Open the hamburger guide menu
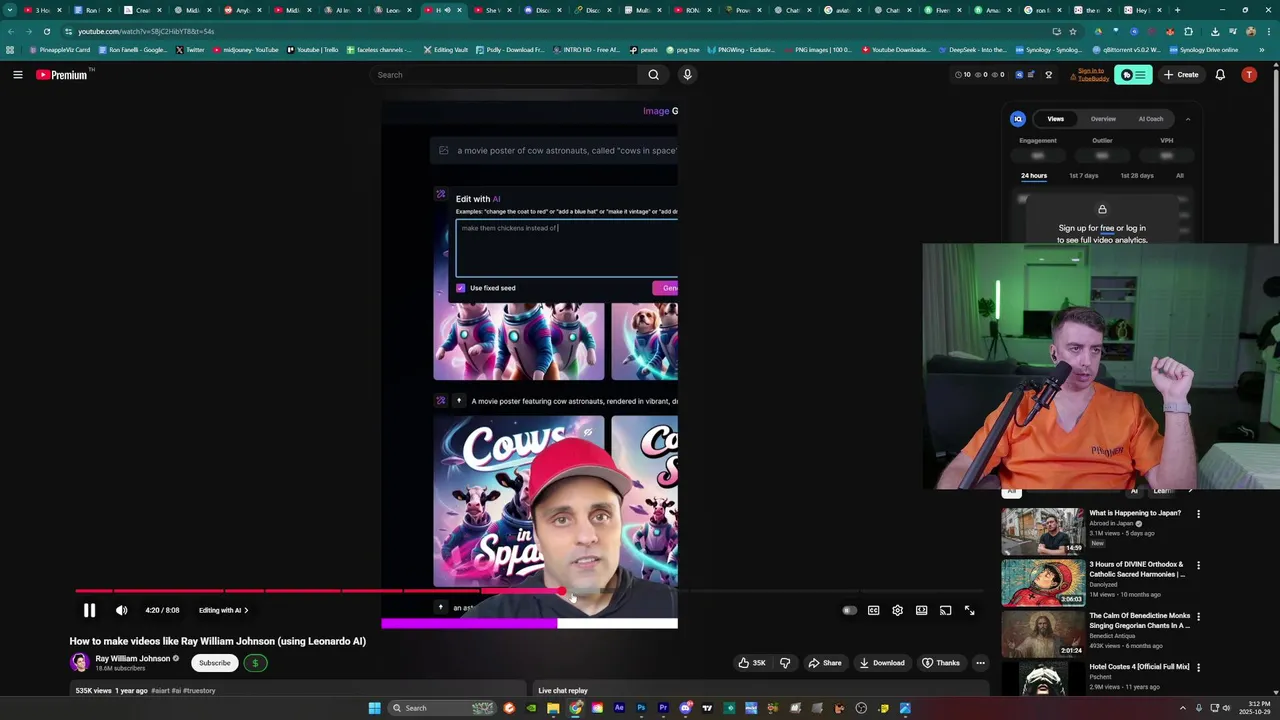Image resolution: width=1280 pixels, height=720 pixels. (17, 74)
